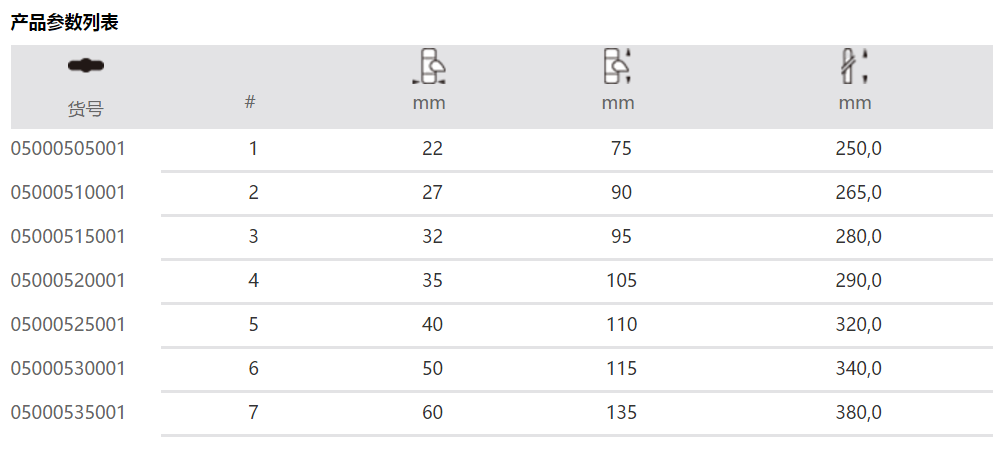
Task: Open article number 05000510001
Action: click(x=68, y=192)
